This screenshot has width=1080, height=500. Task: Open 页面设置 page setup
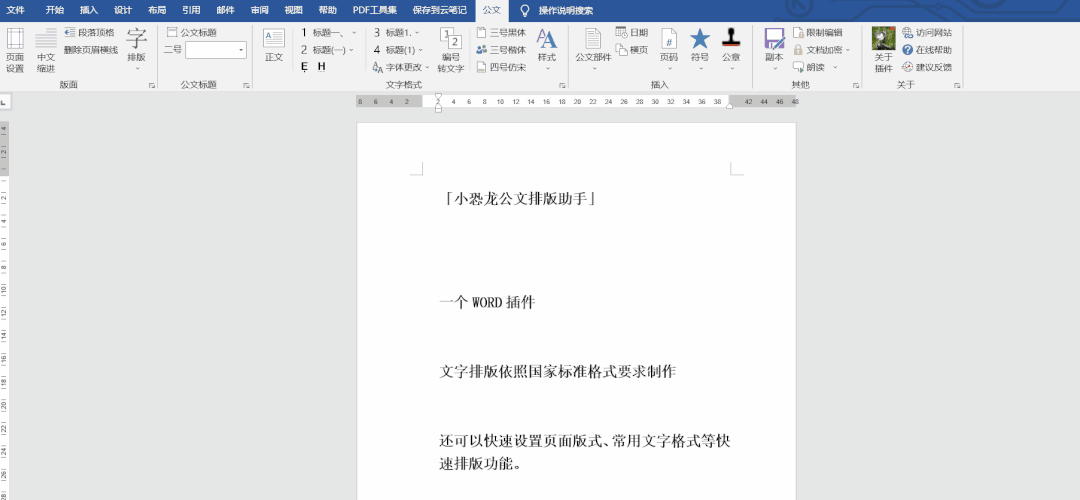coord(14,50)
